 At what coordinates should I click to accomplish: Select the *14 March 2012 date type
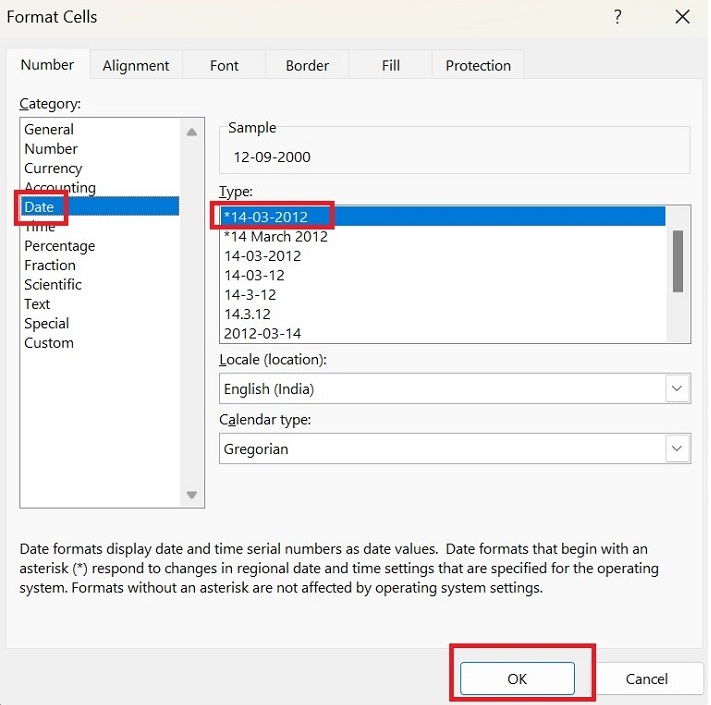pos(276,237)
